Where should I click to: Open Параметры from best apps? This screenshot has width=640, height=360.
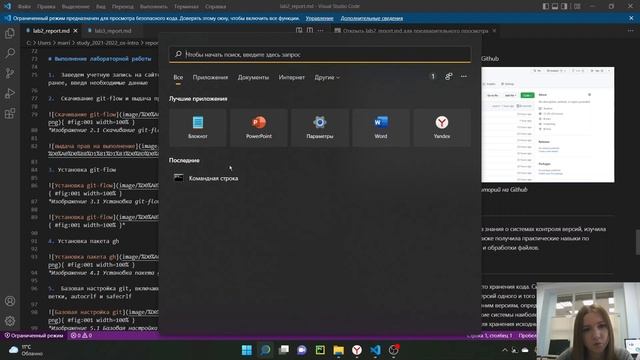click(320, 128)
